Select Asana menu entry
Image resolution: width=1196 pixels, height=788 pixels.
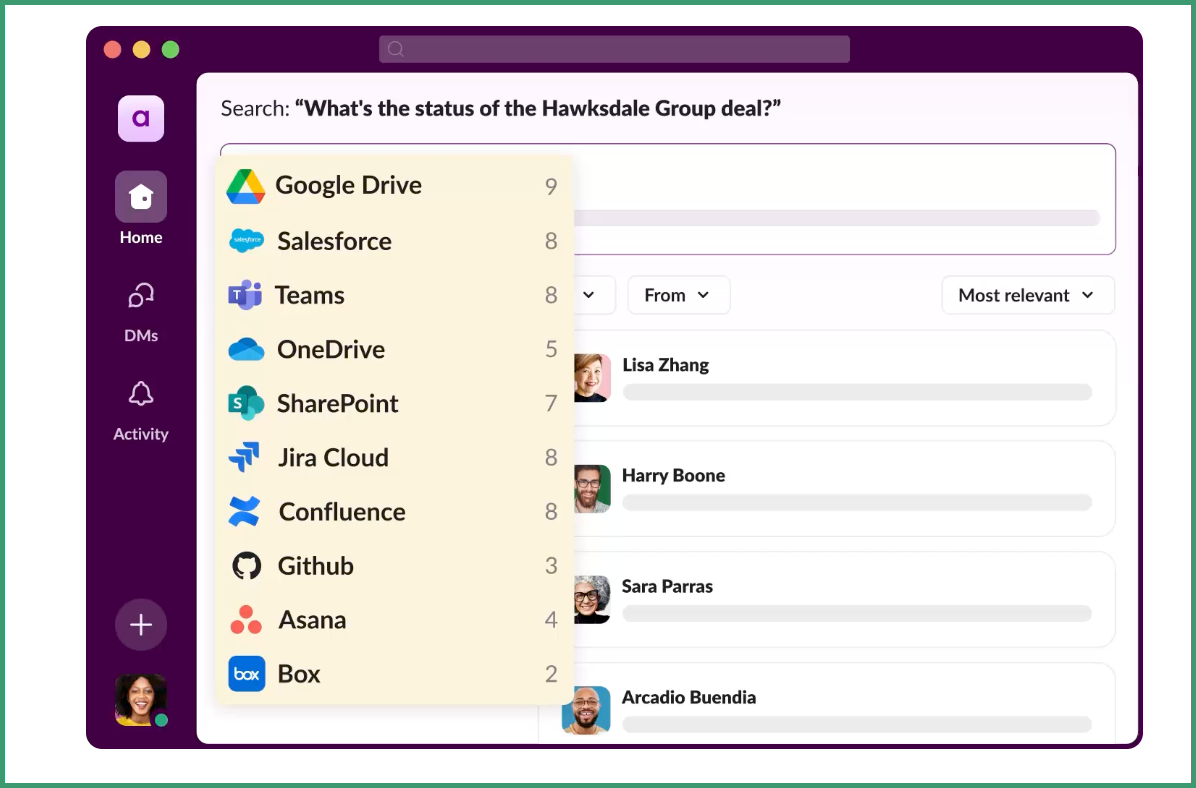pos(394,619)
